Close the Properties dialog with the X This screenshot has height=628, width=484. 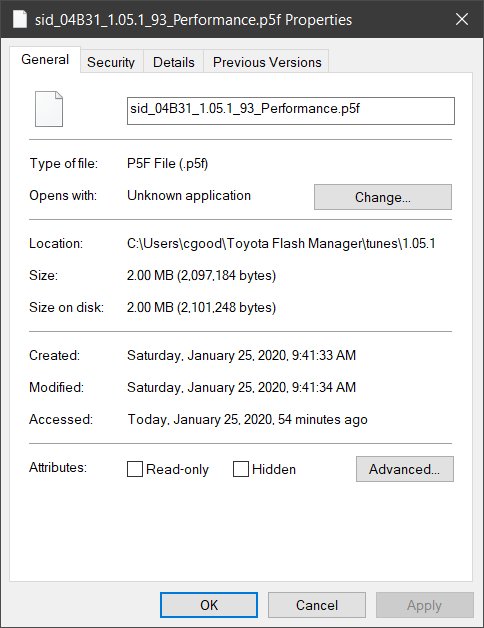(462, 19)
